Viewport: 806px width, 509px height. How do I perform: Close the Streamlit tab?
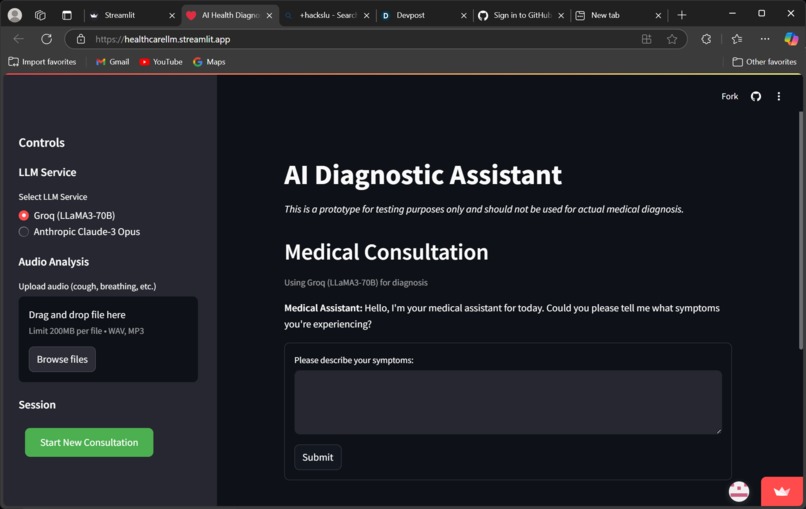172,15
